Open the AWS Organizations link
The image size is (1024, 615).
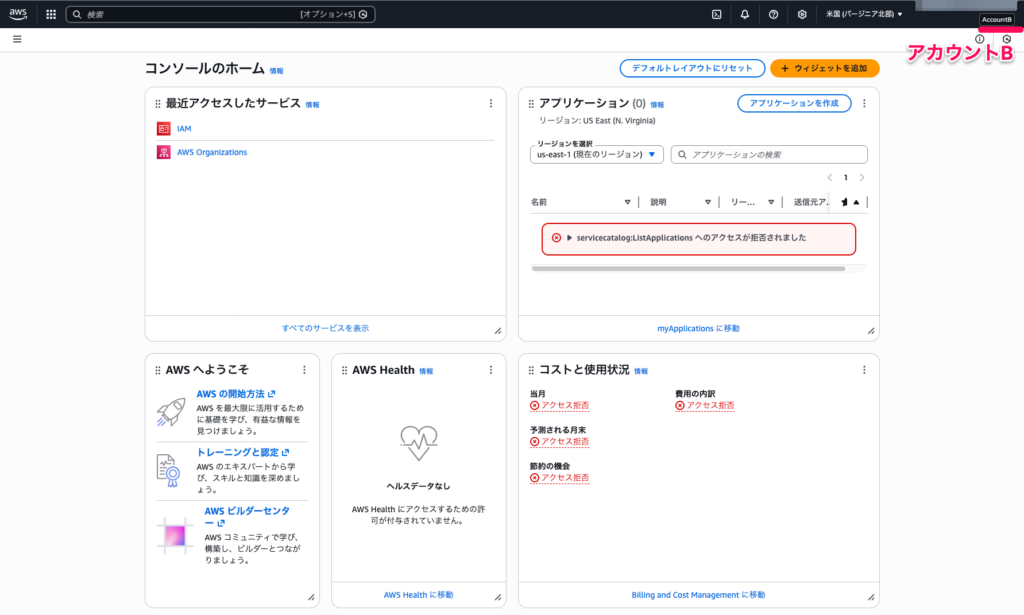coord(212,152)
